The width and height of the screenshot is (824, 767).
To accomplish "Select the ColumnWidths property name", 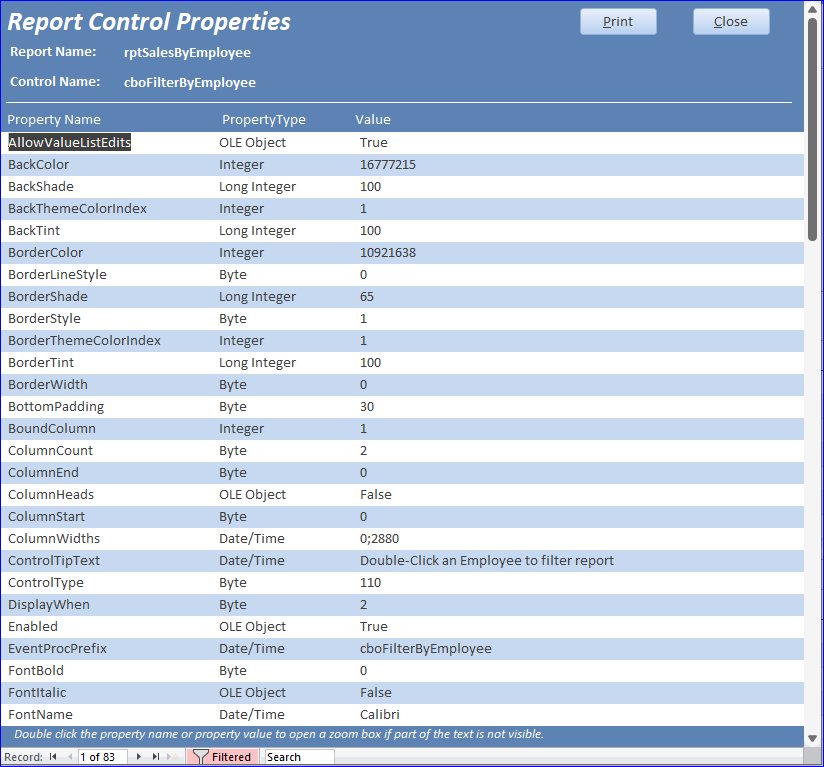I will (x=54, y=540).
